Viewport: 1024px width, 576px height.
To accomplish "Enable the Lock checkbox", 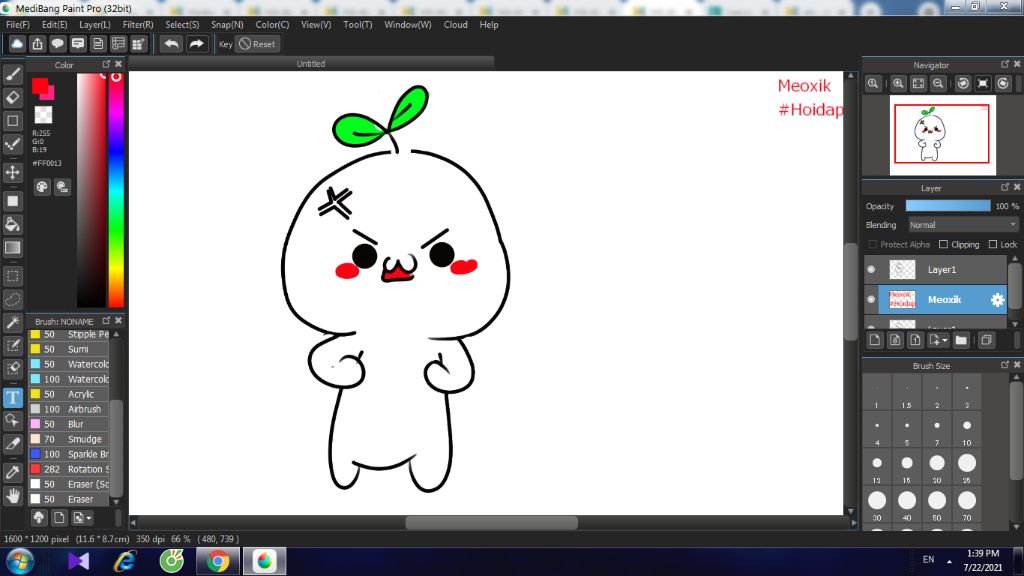I will (993, 244).
